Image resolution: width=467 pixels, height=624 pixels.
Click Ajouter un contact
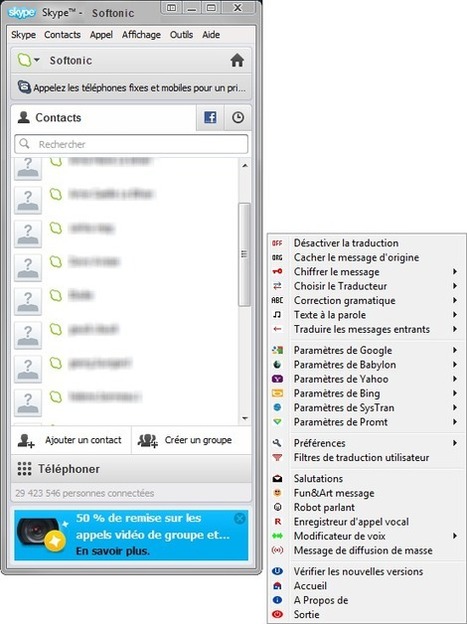pyautogui.click(x=70, y=440)
